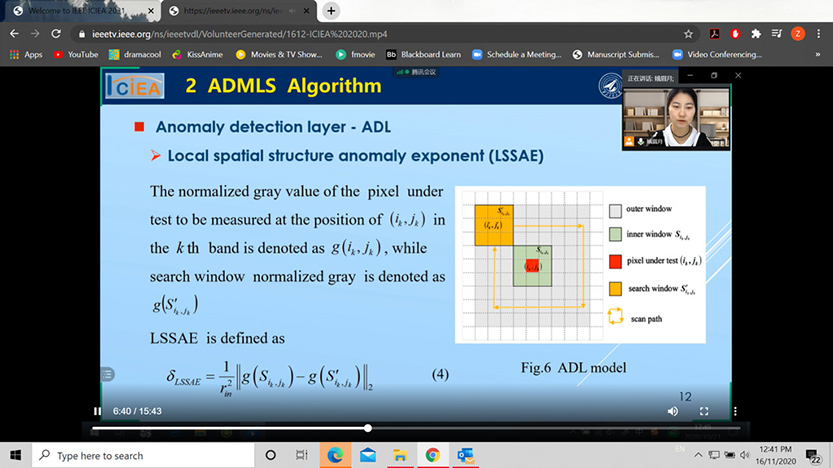Expand the hidden bookmarks chevron
The image size is (833, 468).
click(818, 54)
